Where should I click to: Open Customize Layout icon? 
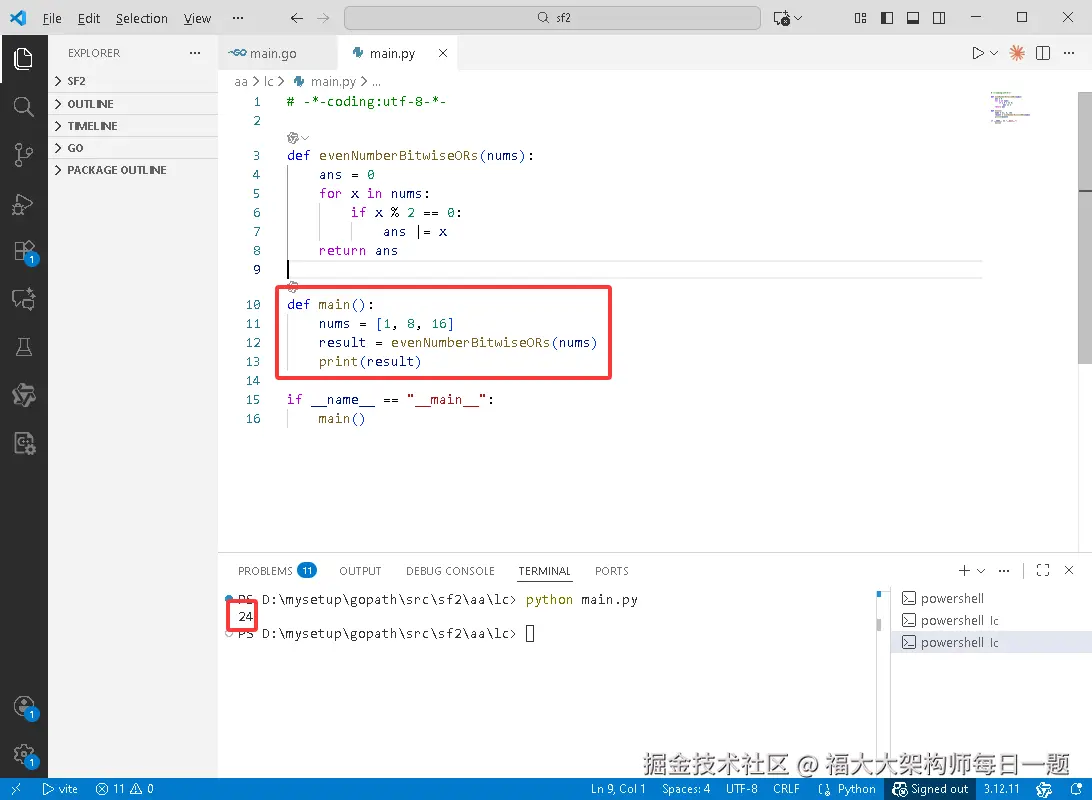(x=861, y=18)
